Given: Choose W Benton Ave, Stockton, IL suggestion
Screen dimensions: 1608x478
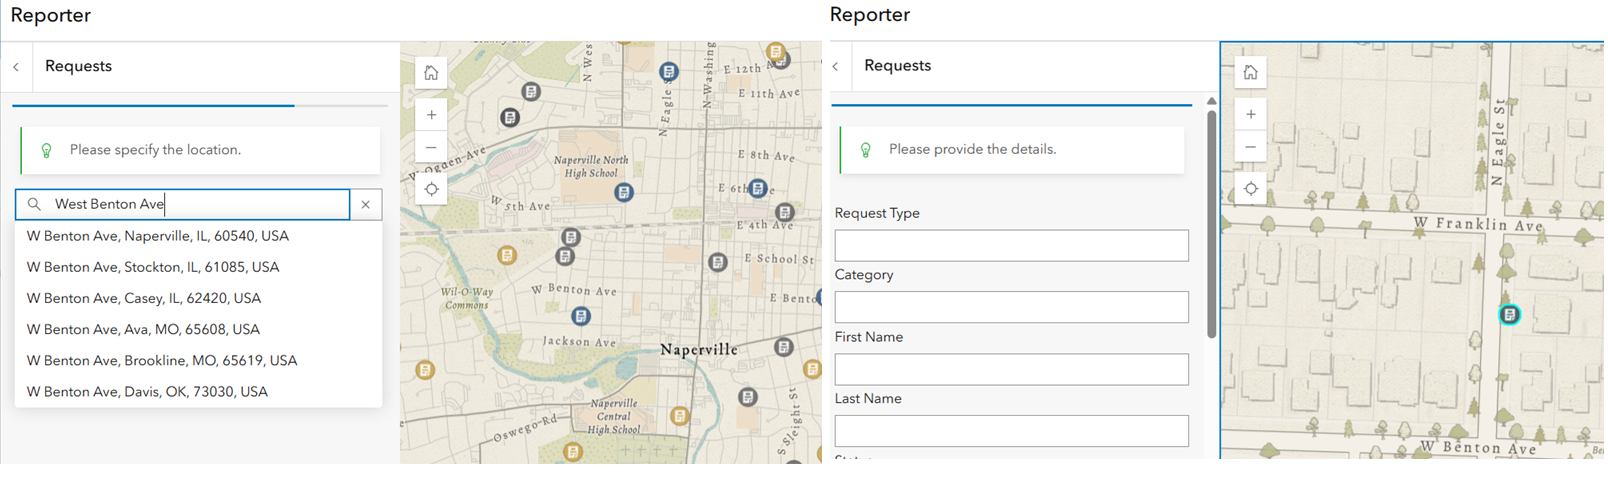Looking at the screenshot, I should click(198, 267).
